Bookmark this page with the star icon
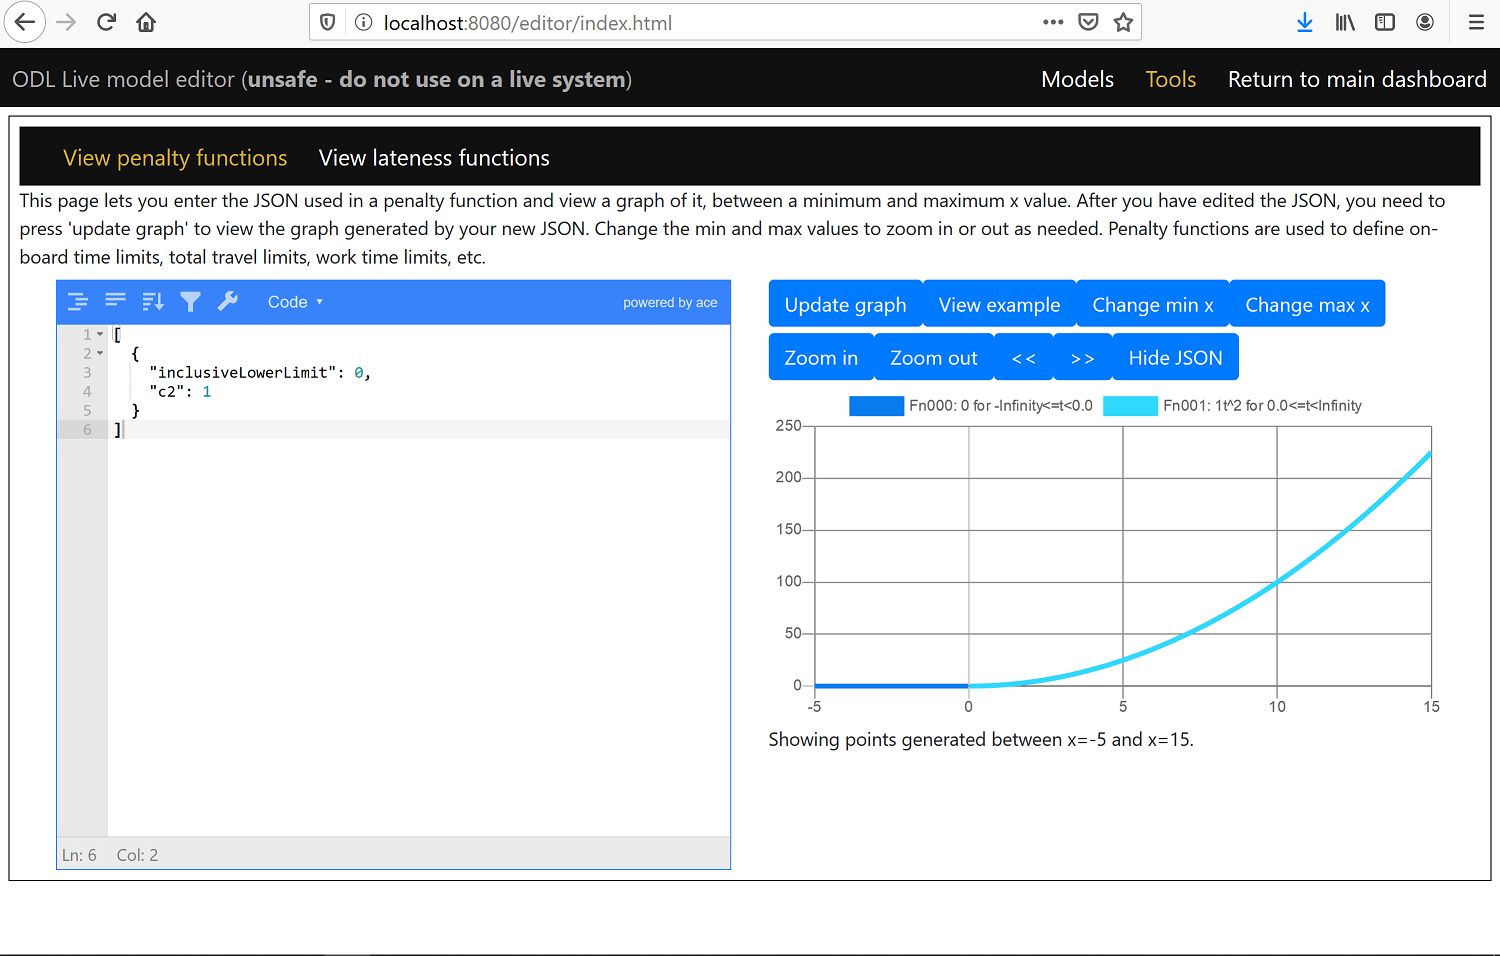 tap(1124, 22)
